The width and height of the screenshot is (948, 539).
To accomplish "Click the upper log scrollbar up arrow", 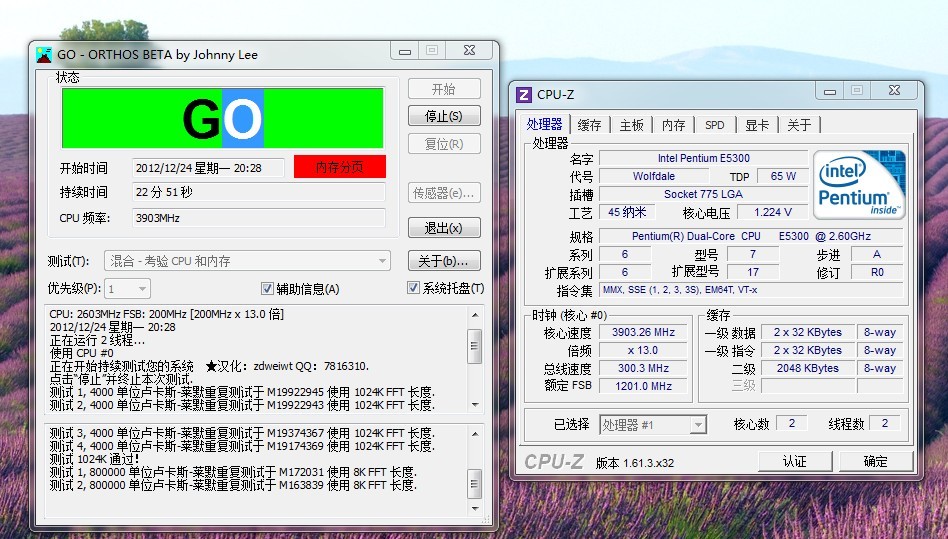I will coord(475,315).
